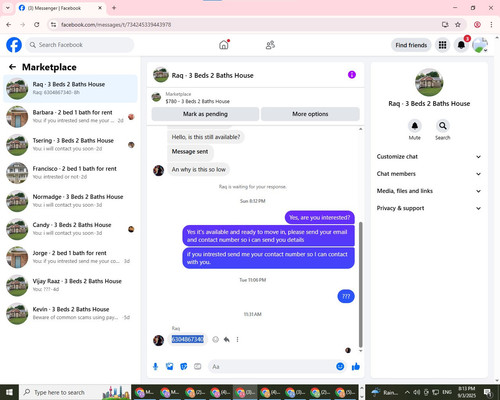Search in conversation magnifier icon
Image resolution: width=500 pixels, height=400 pixels.
443,126
